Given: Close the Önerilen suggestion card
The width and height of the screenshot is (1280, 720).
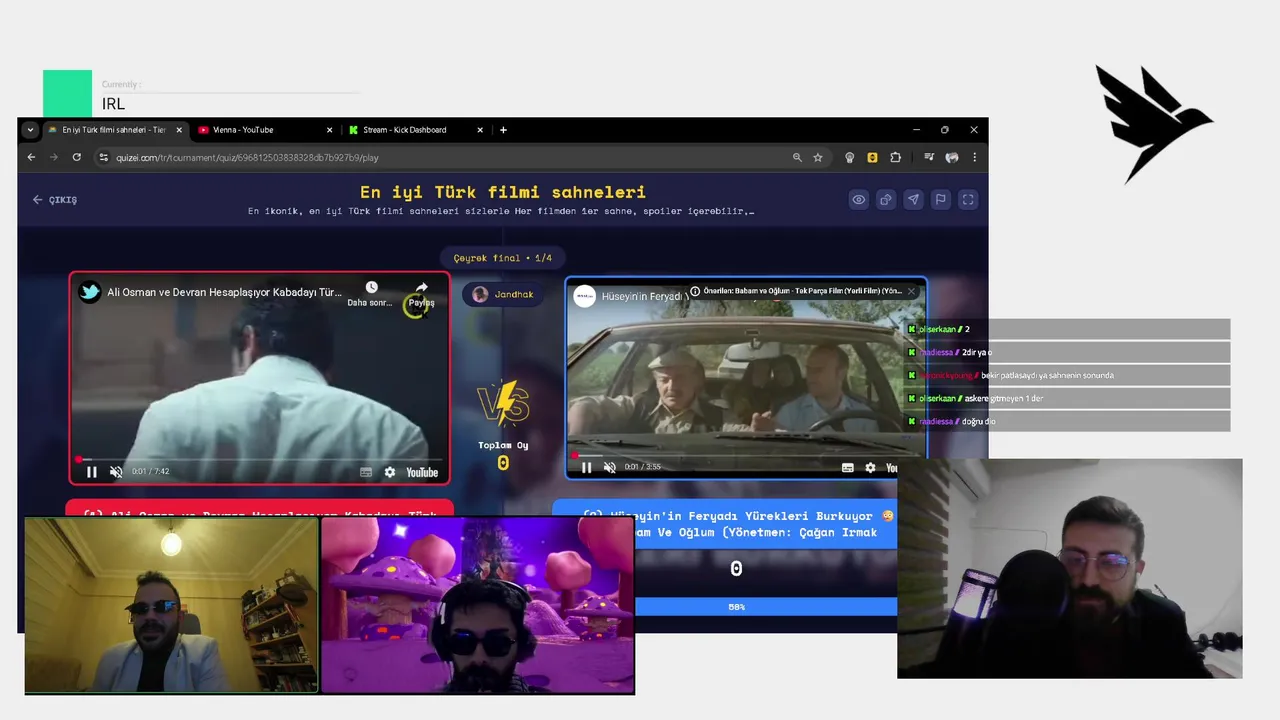Looking at the screenshot, I should [911, 291].
